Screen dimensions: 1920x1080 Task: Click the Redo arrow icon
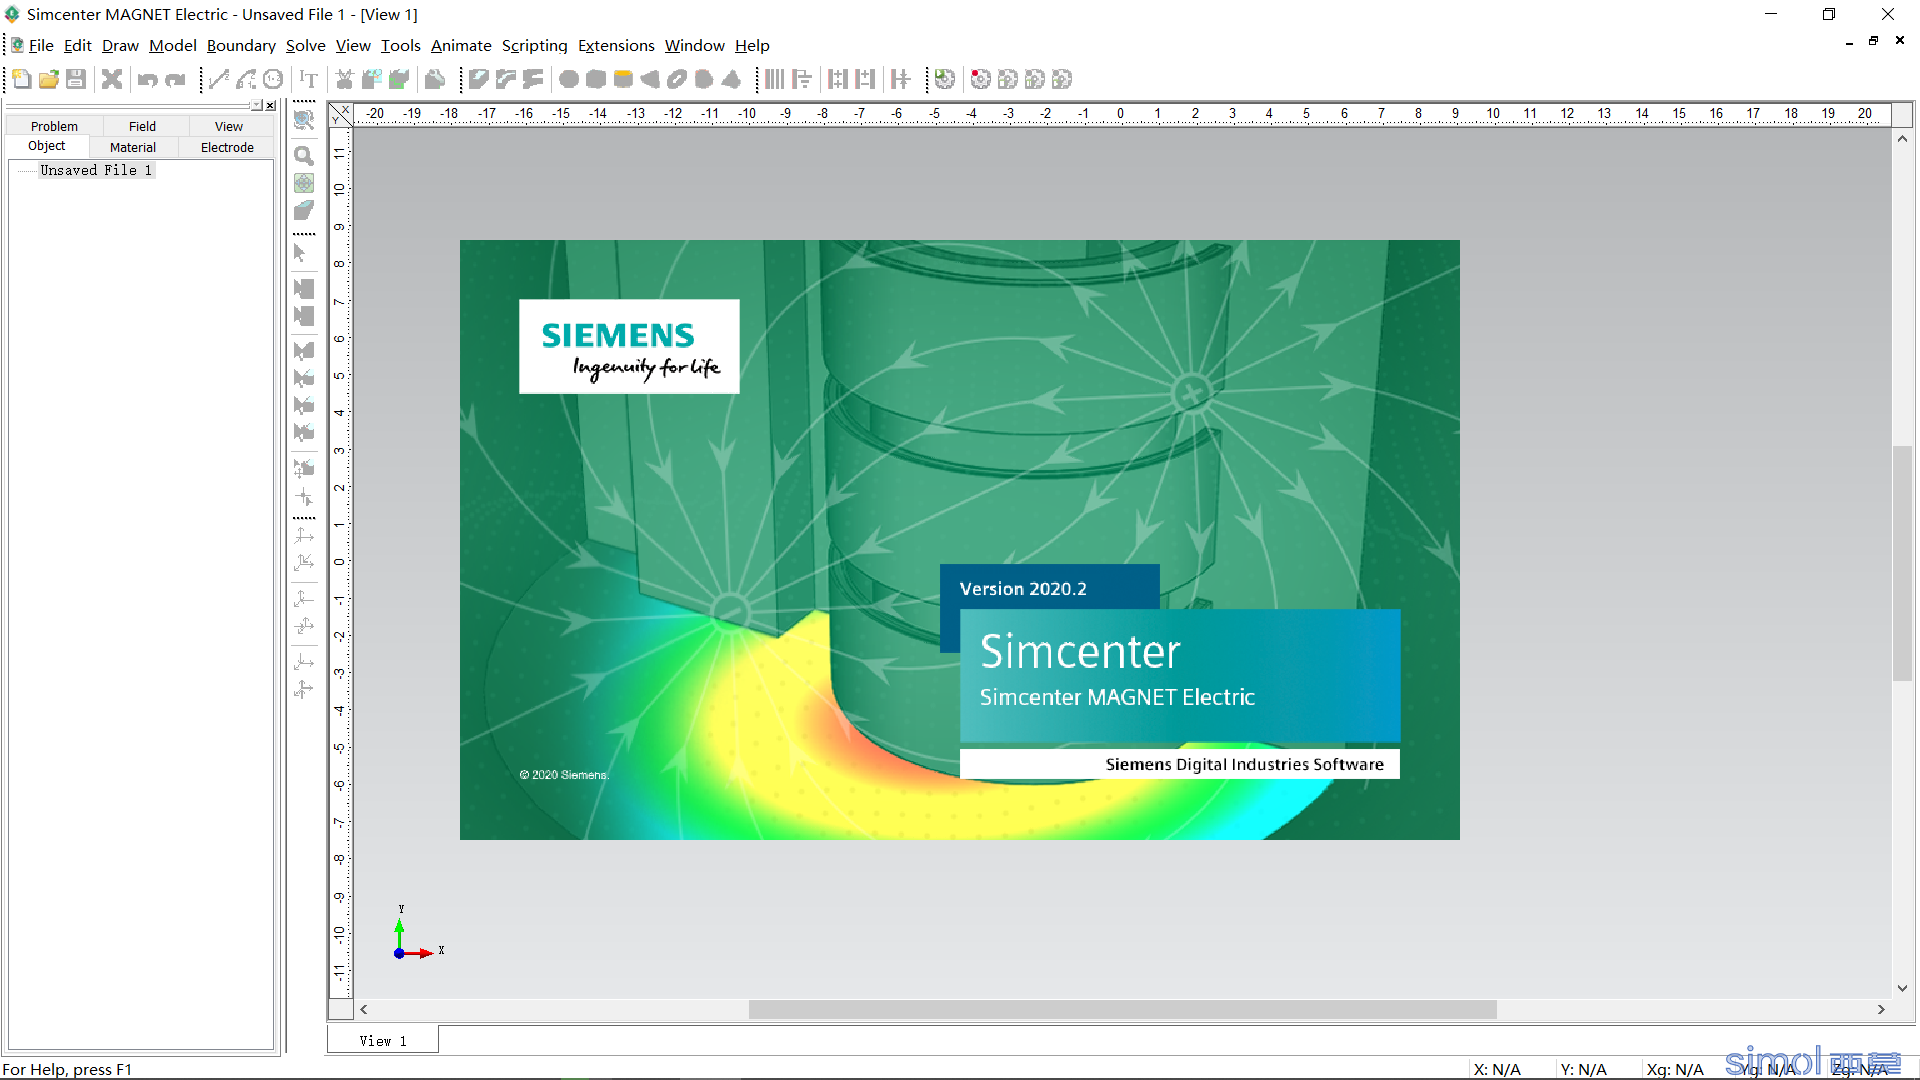pyautogui.click(x=175, y=79)
